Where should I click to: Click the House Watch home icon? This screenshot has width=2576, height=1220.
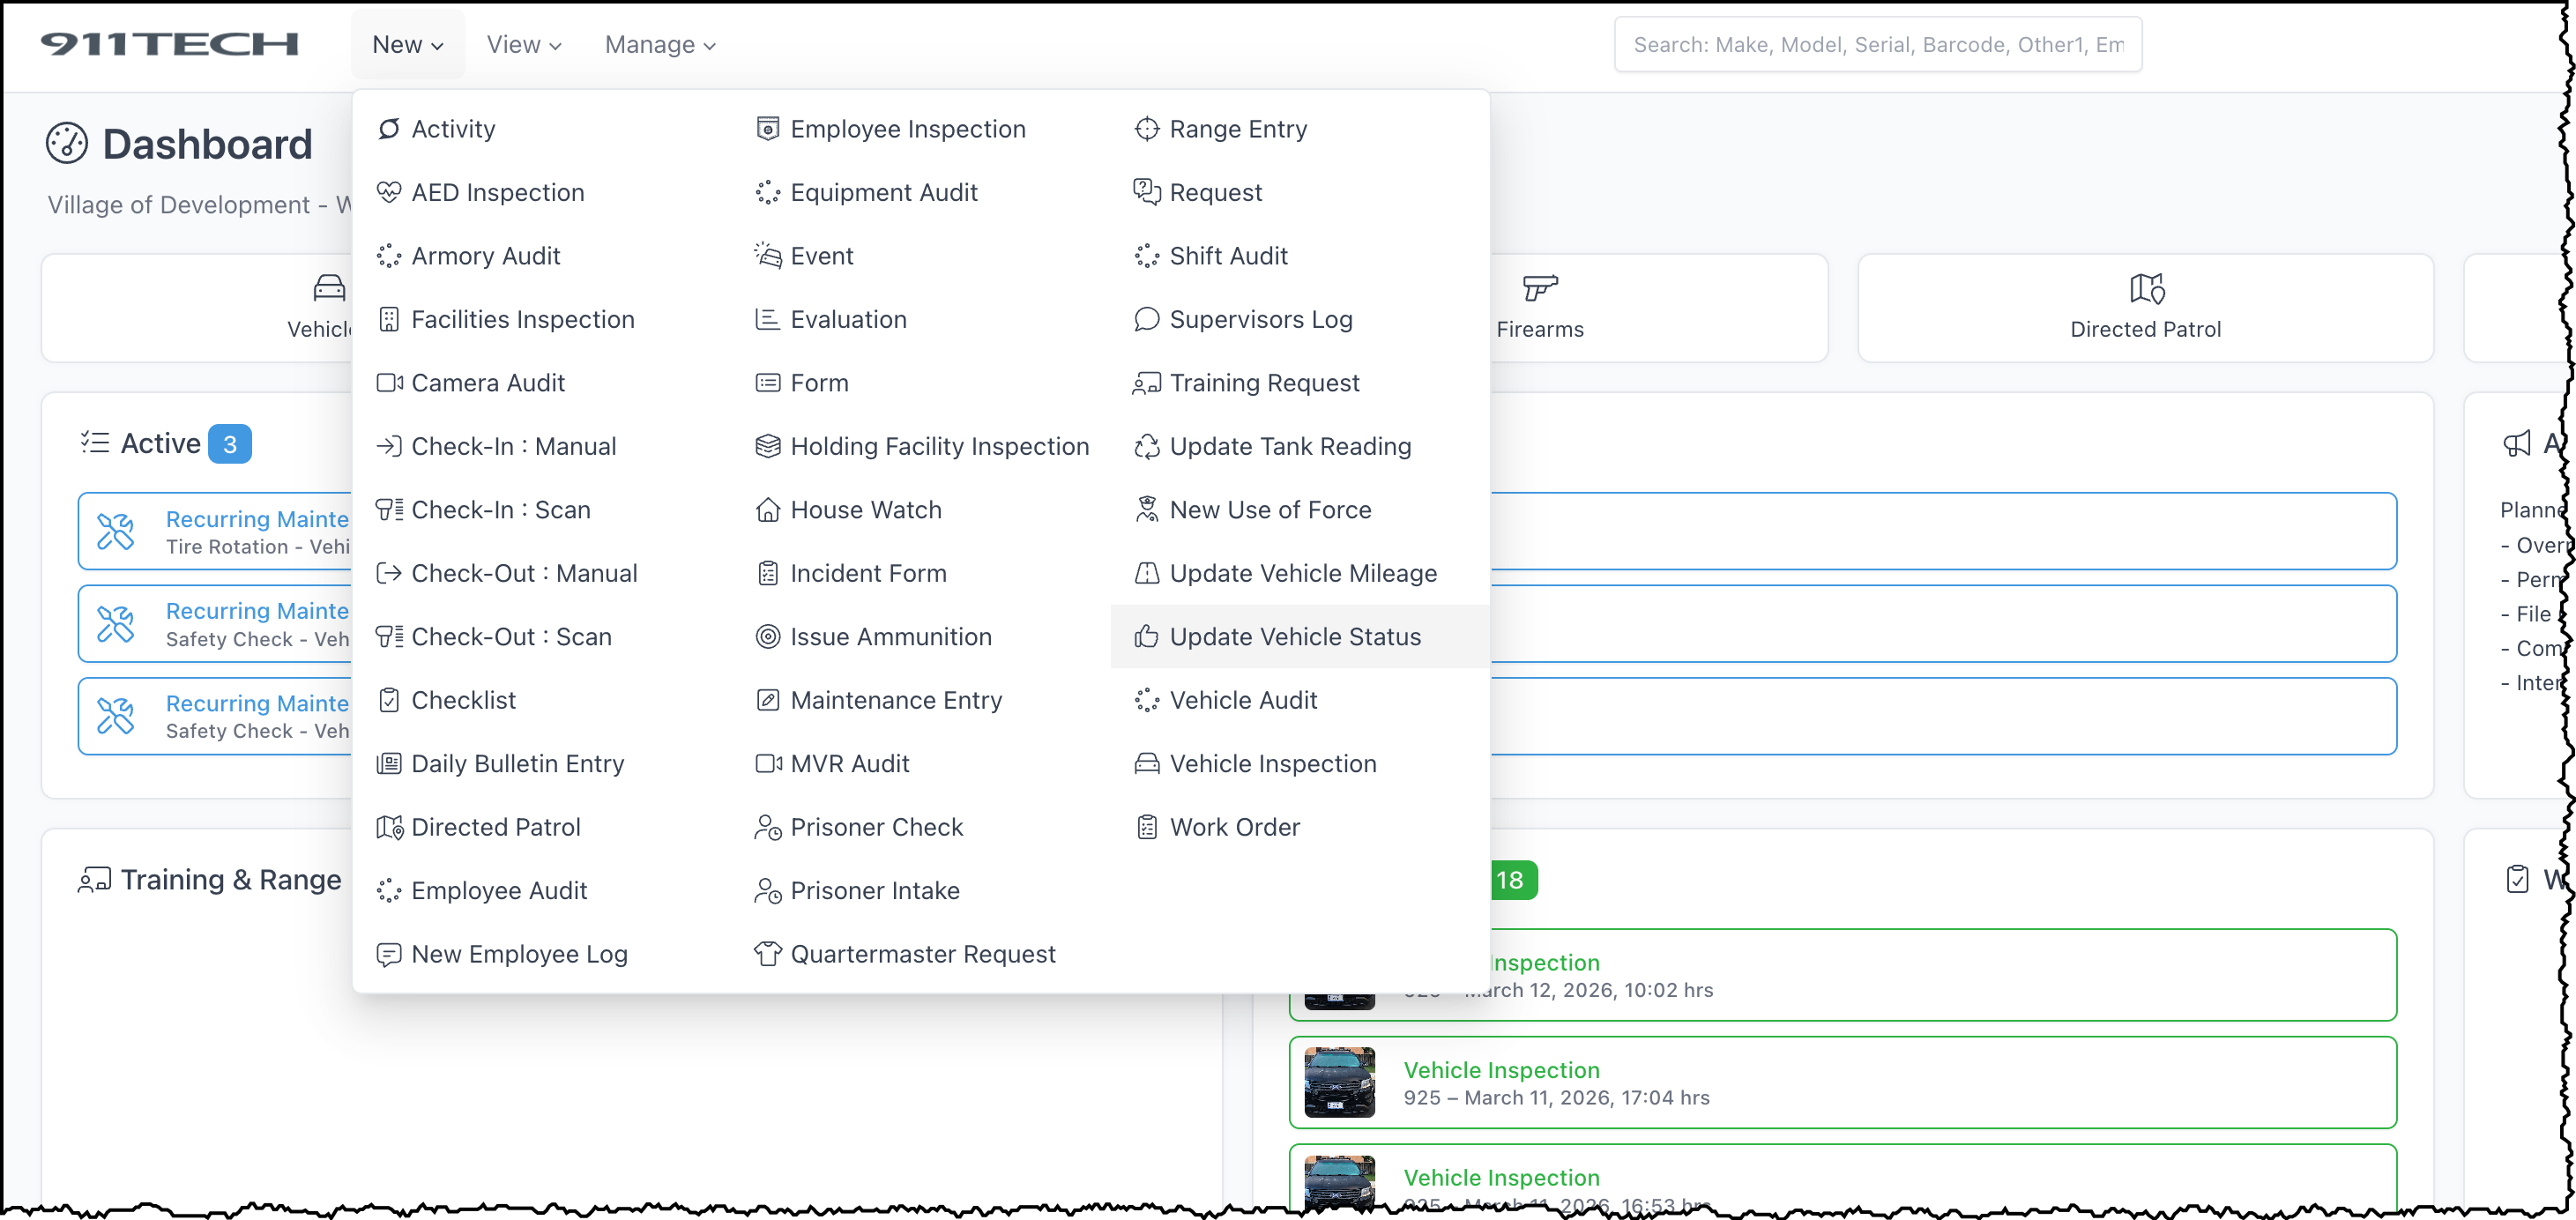[767, 510]
